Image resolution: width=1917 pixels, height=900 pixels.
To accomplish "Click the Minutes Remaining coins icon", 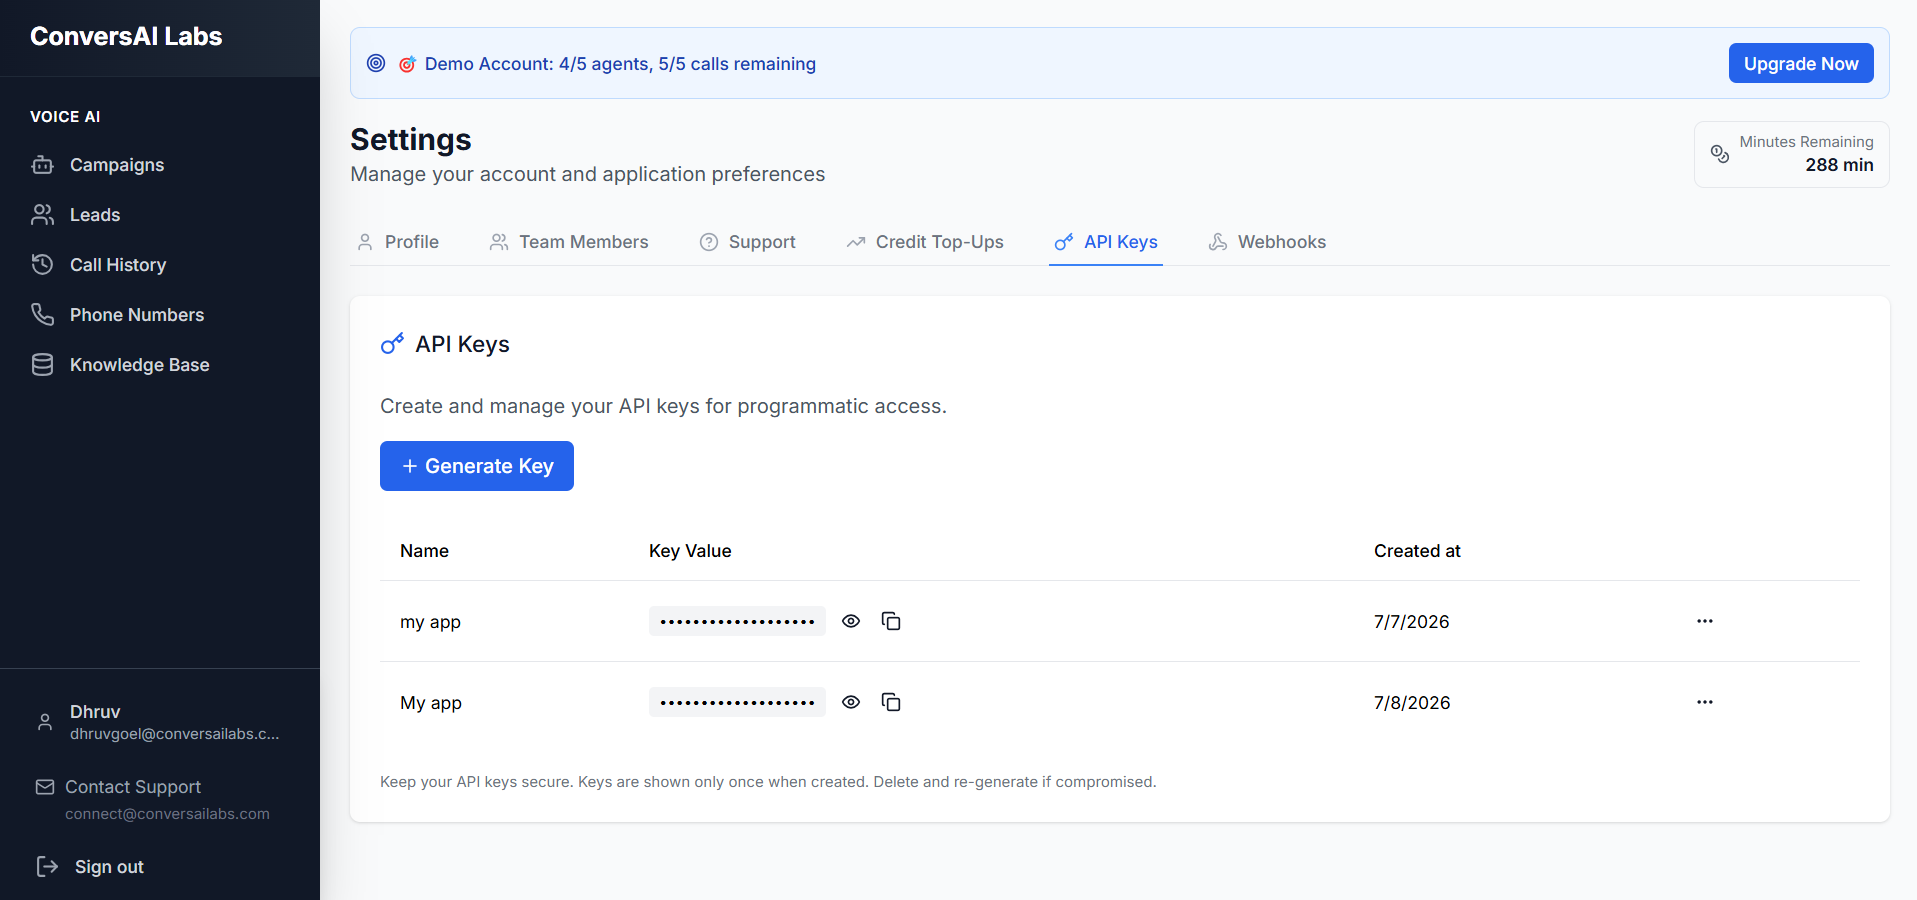I will [x=1720, y=154].
